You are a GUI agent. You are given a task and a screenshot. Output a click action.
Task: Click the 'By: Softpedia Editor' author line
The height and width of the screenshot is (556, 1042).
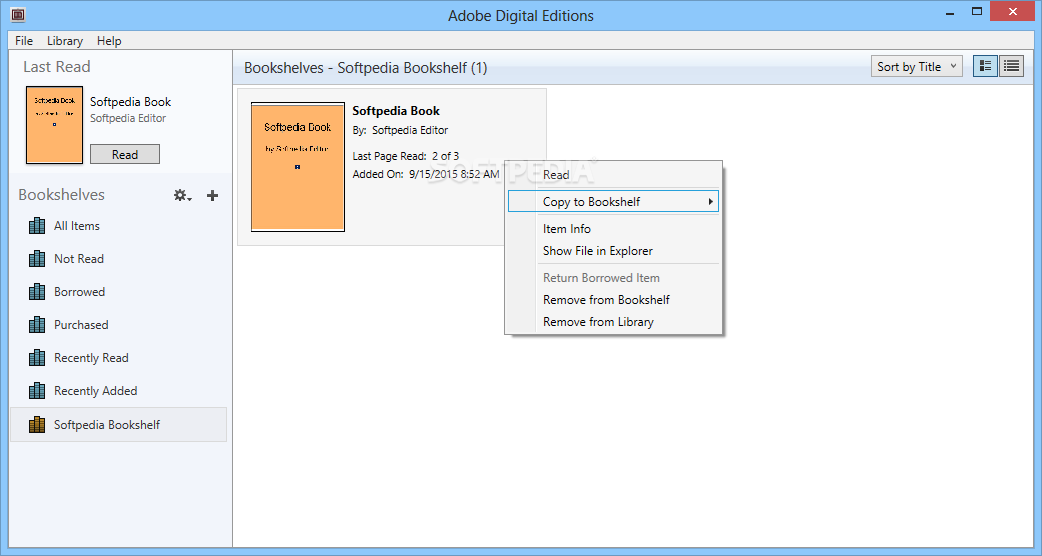pyautogui.click(x=400, y=130)
